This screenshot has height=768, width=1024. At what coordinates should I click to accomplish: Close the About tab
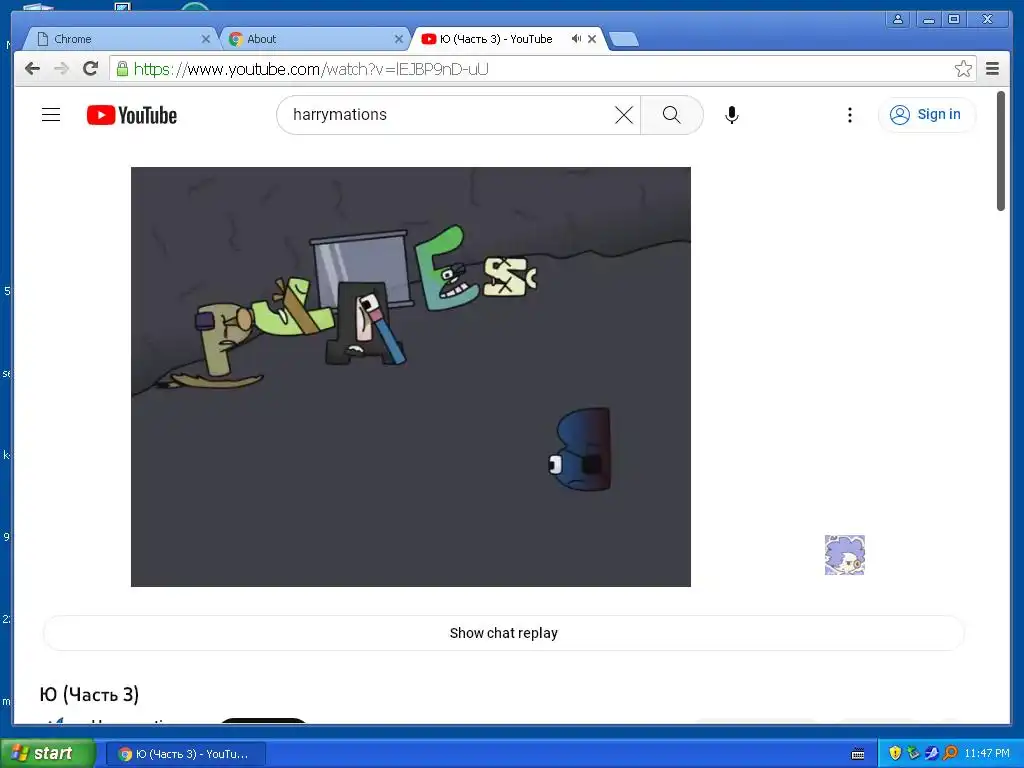[x=399, y=39]
